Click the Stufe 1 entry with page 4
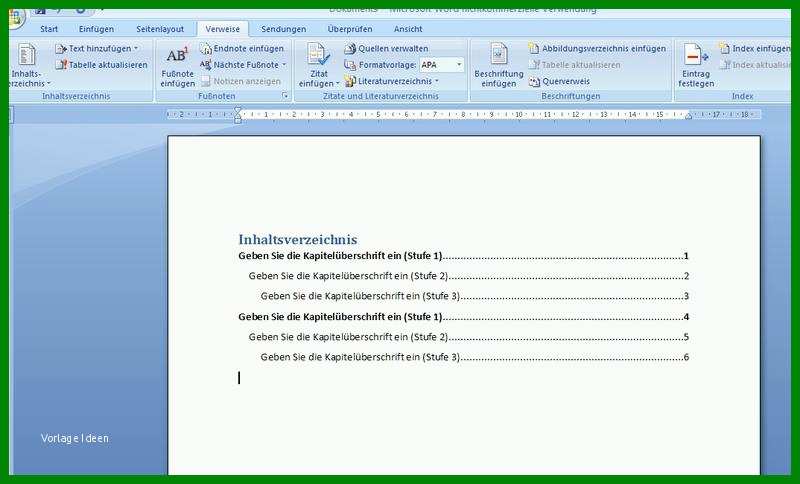 463,317
